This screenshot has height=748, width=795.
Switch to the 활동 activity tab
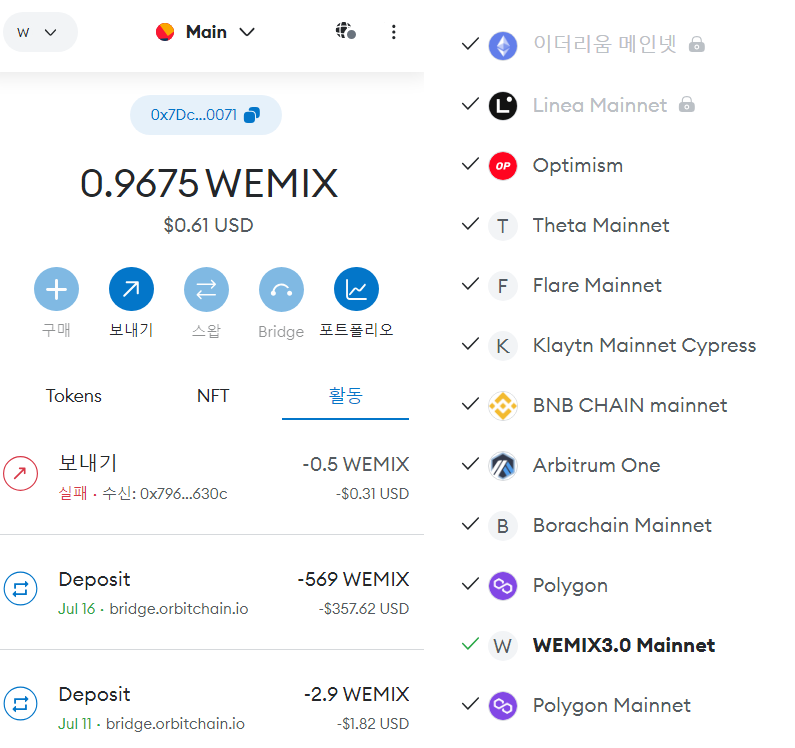pyautogui.click(x=345, y=396)
